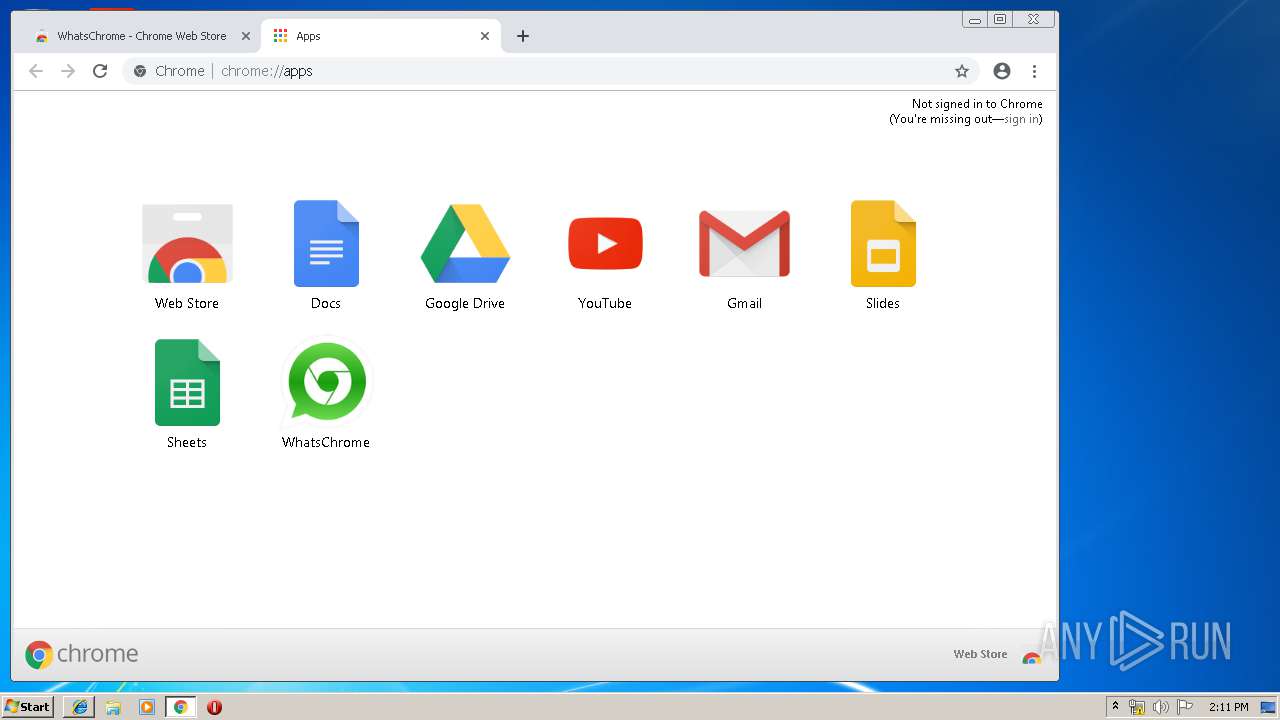Click the Google Drive label text

click(465, 303)
